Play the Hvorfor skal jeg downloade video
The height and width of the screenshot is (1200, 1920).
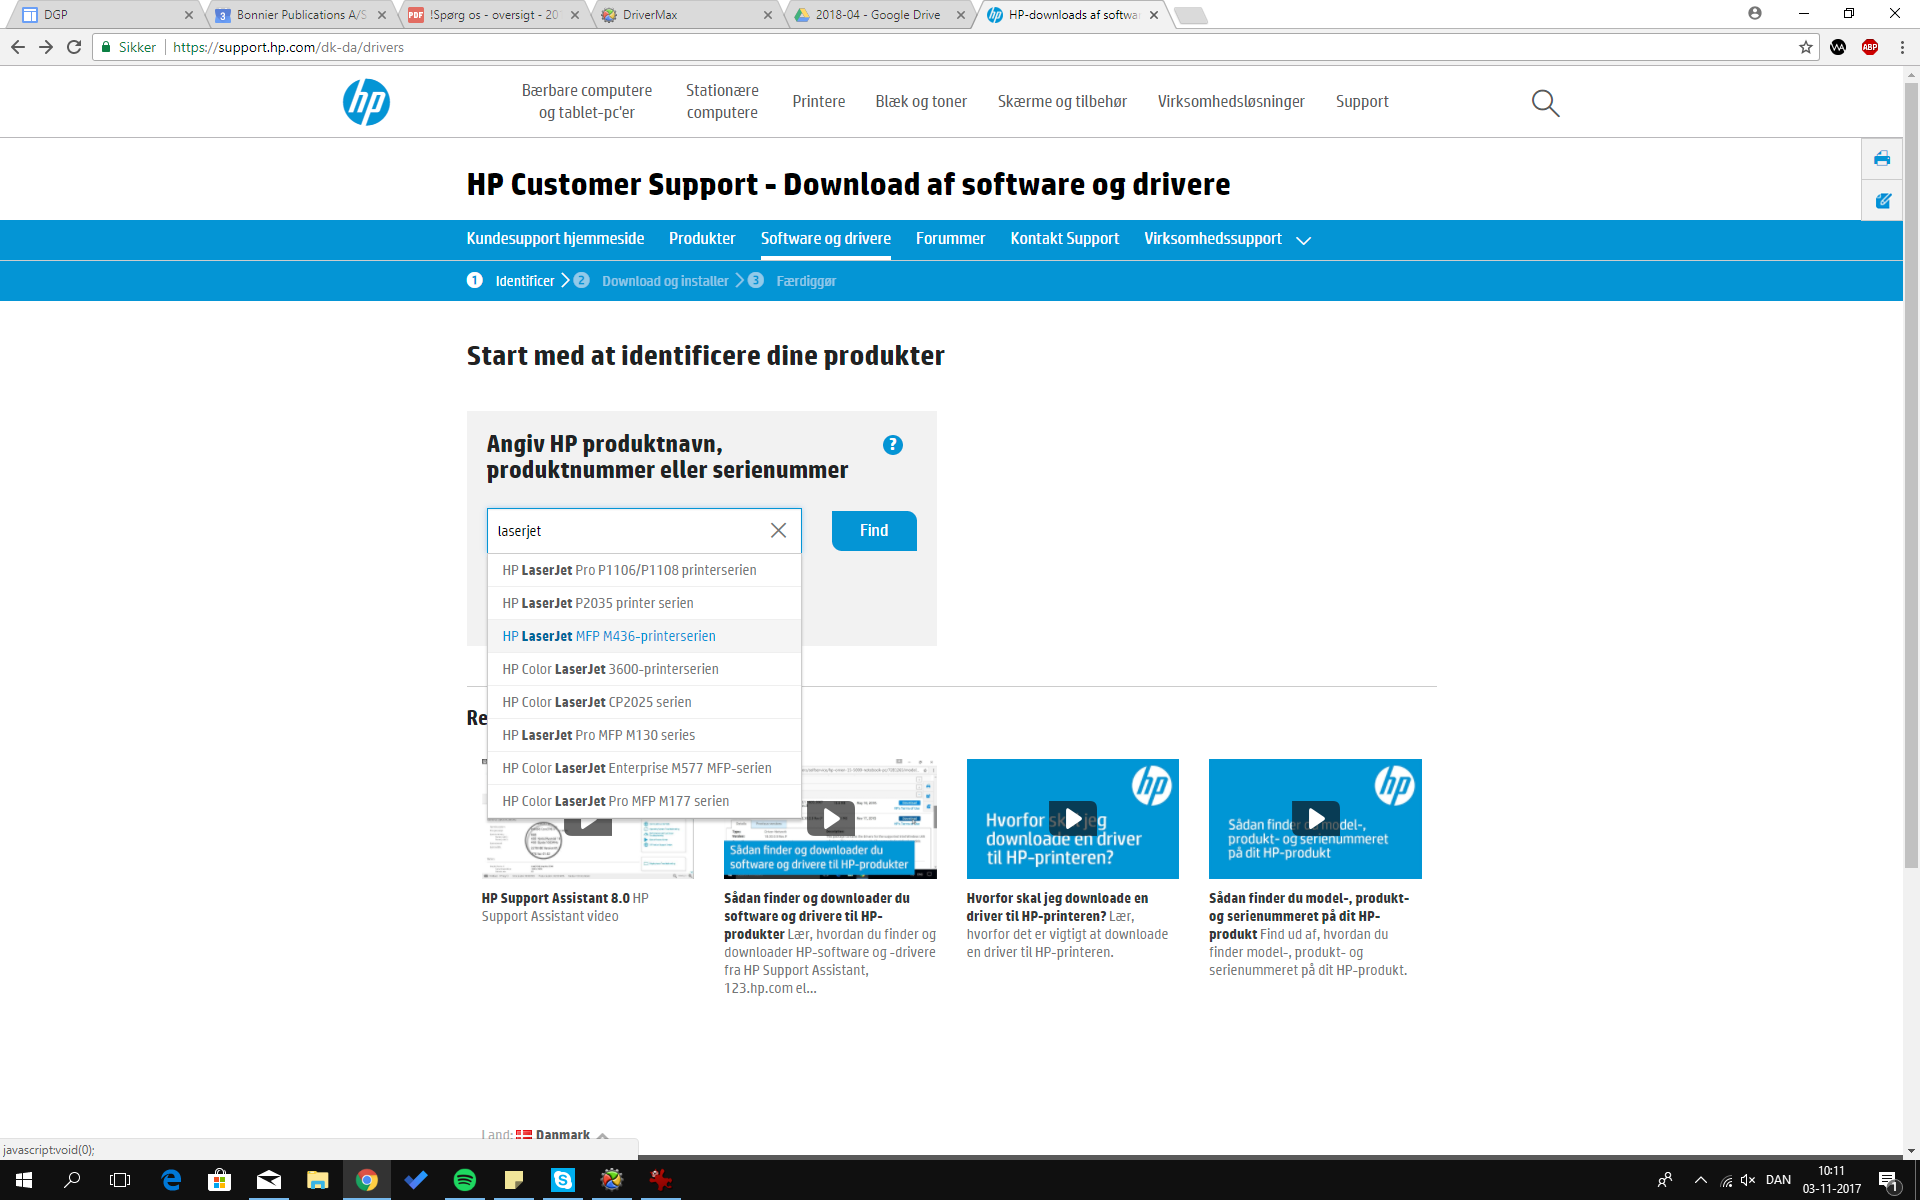click(1072, 819)
